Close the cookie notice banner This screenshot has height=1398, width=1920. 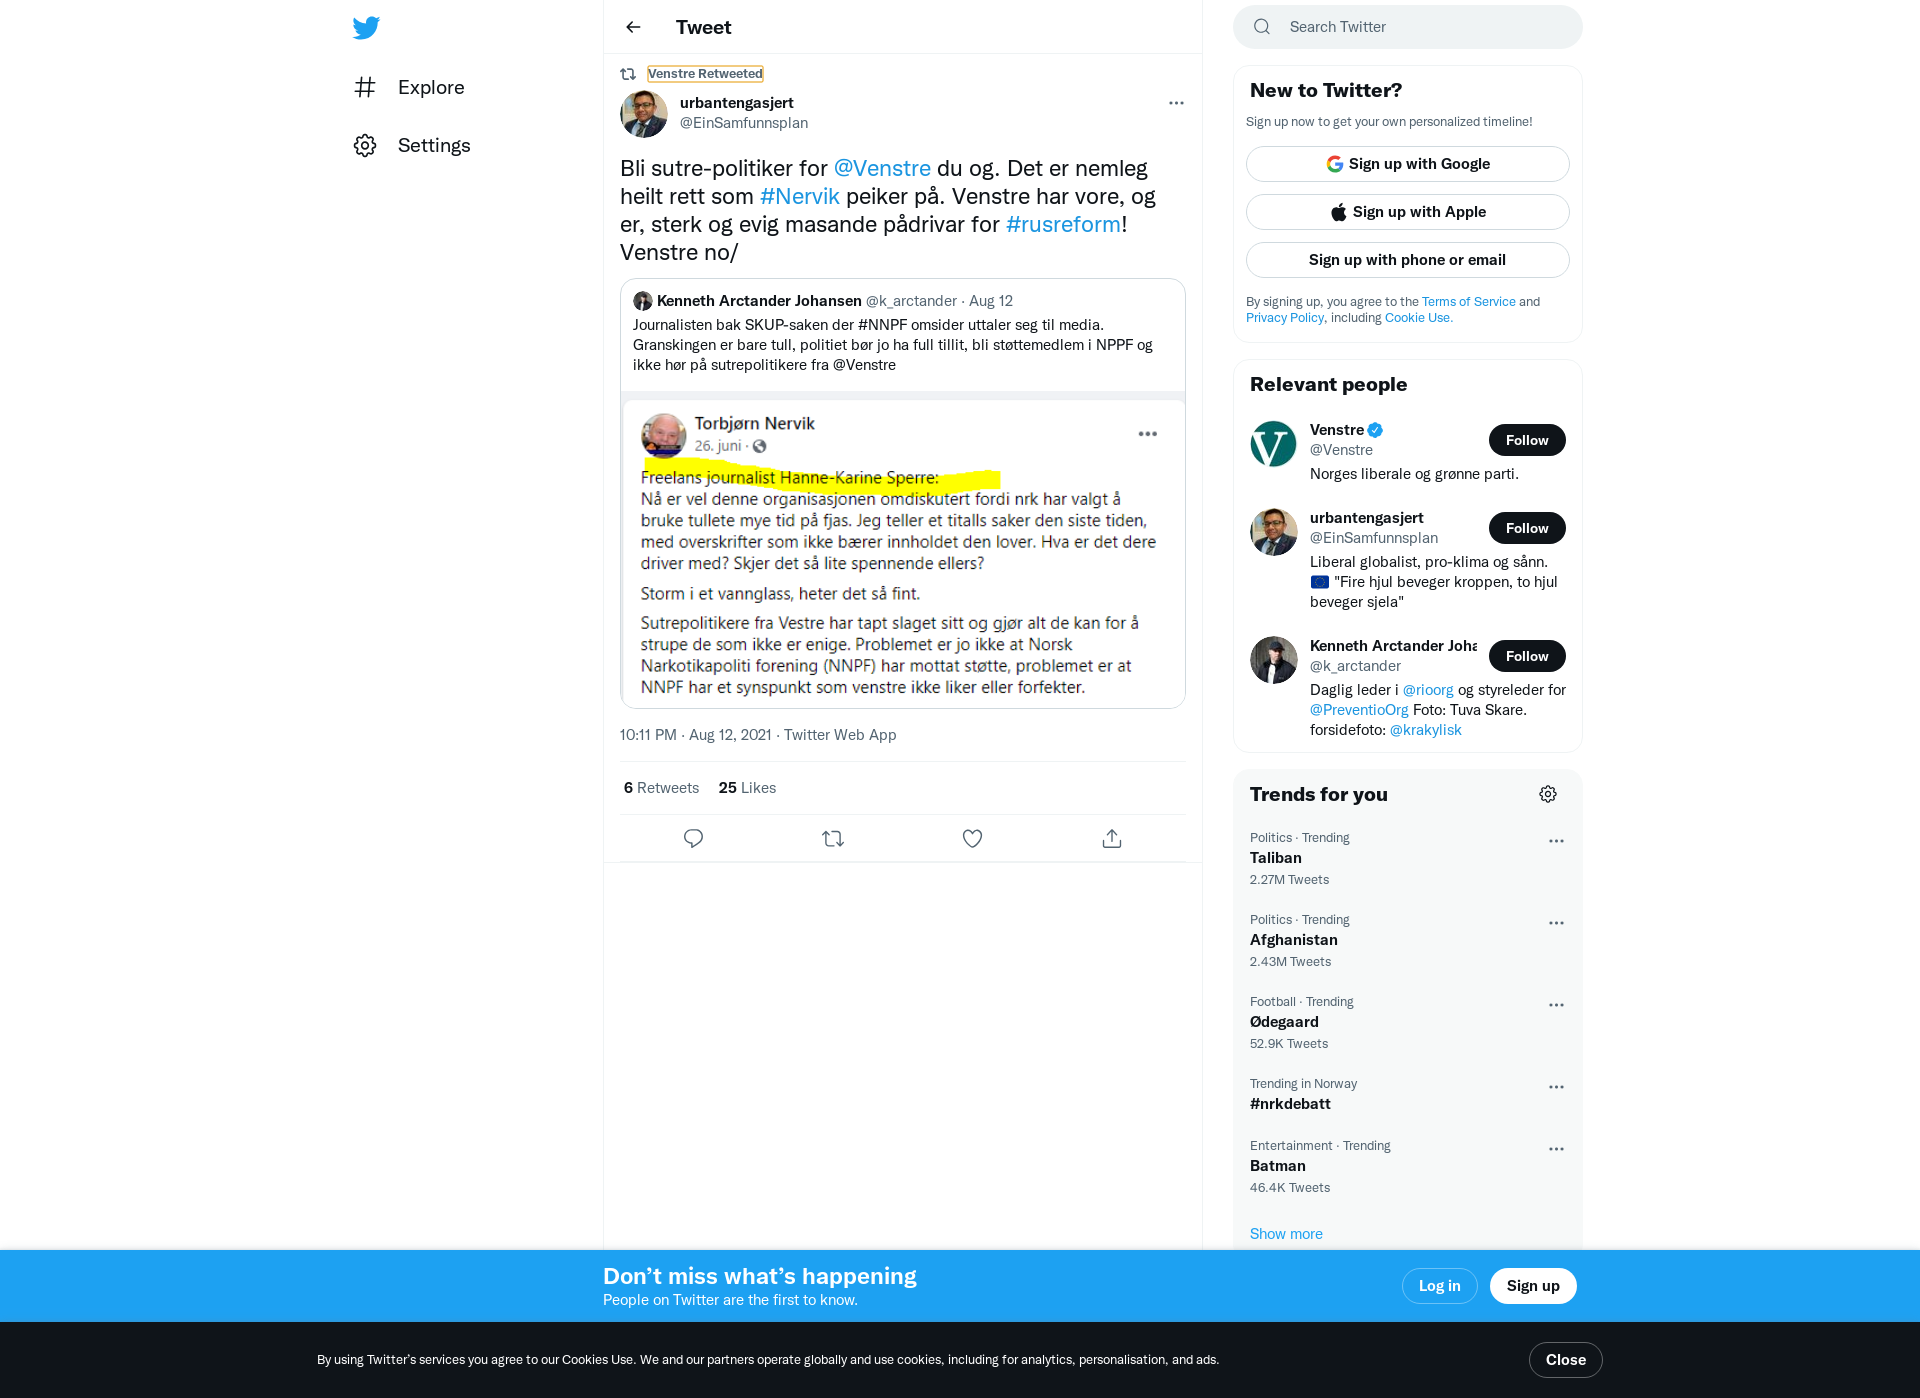[1566, 1360]
